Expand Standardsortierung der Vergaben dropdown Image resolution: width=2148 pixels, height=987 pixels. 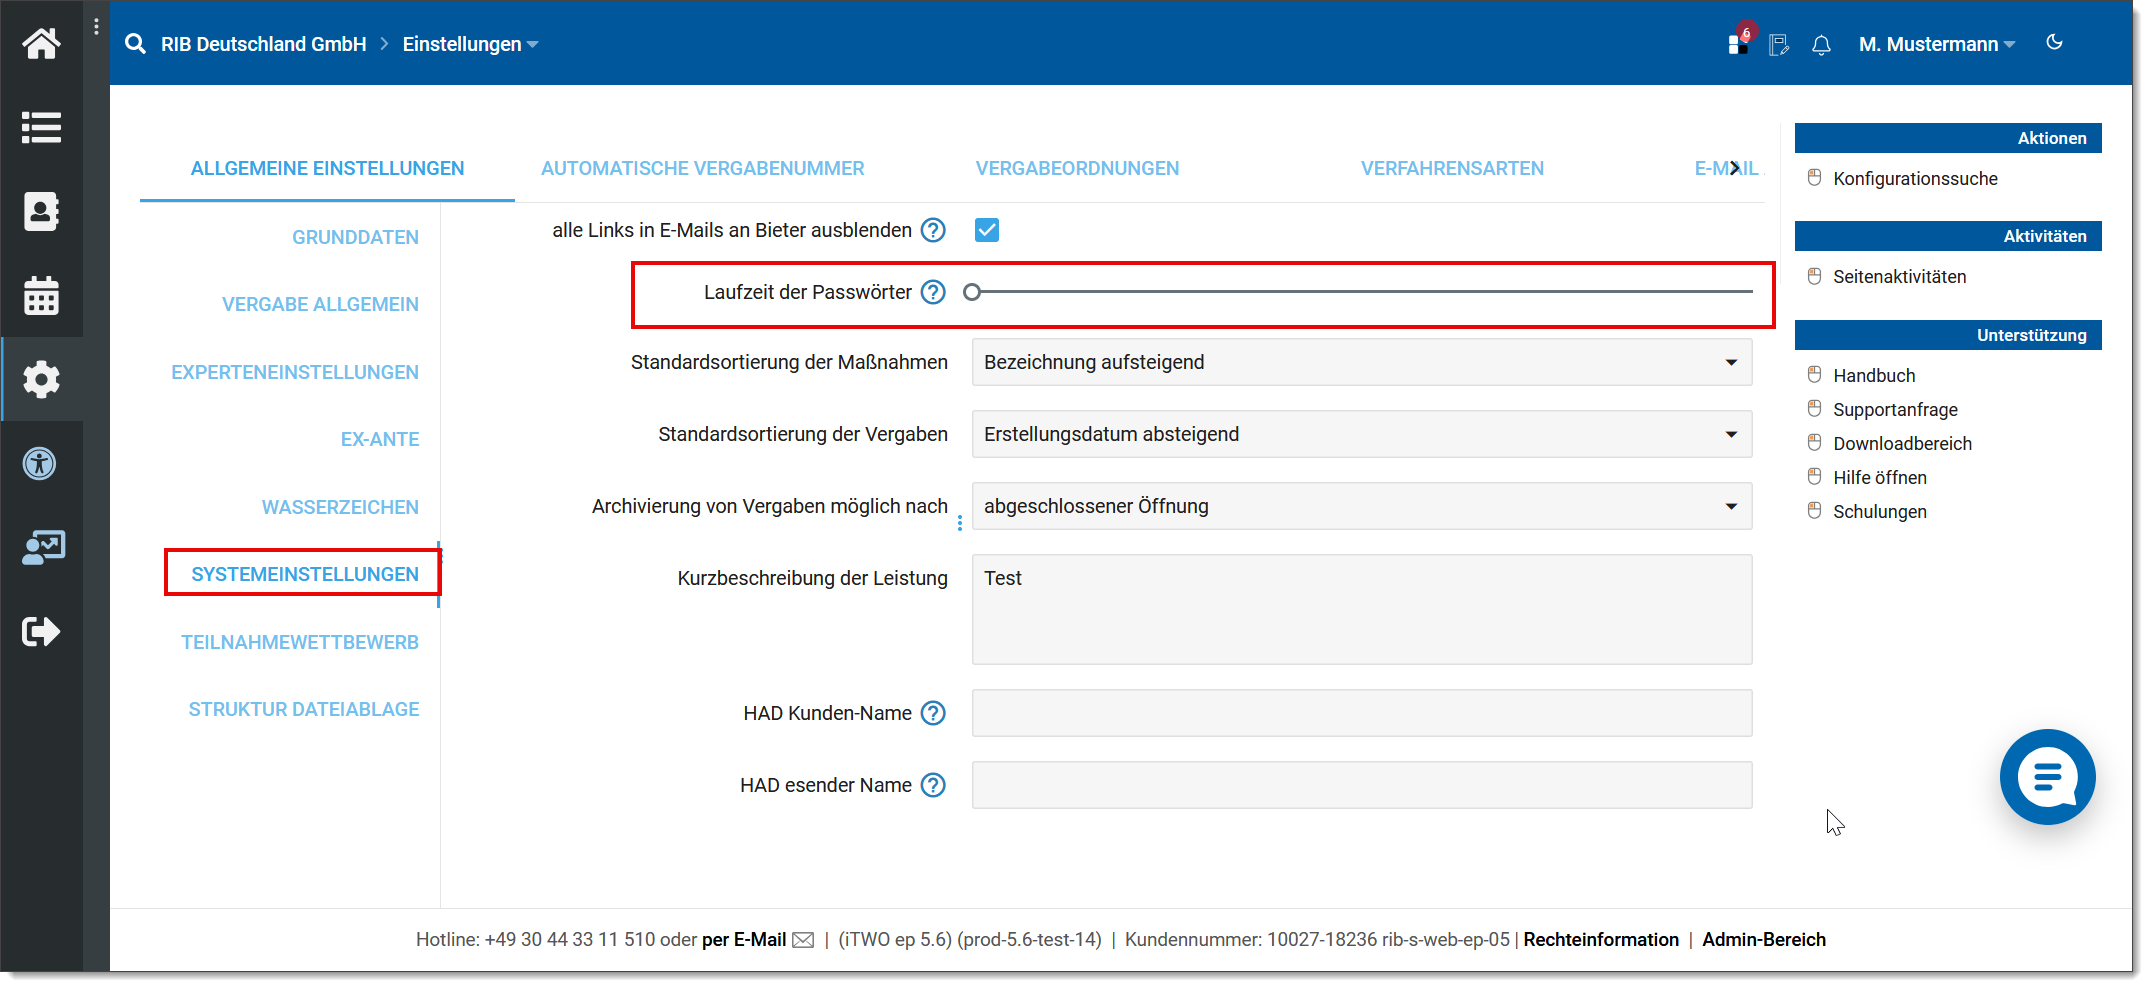1361,435
